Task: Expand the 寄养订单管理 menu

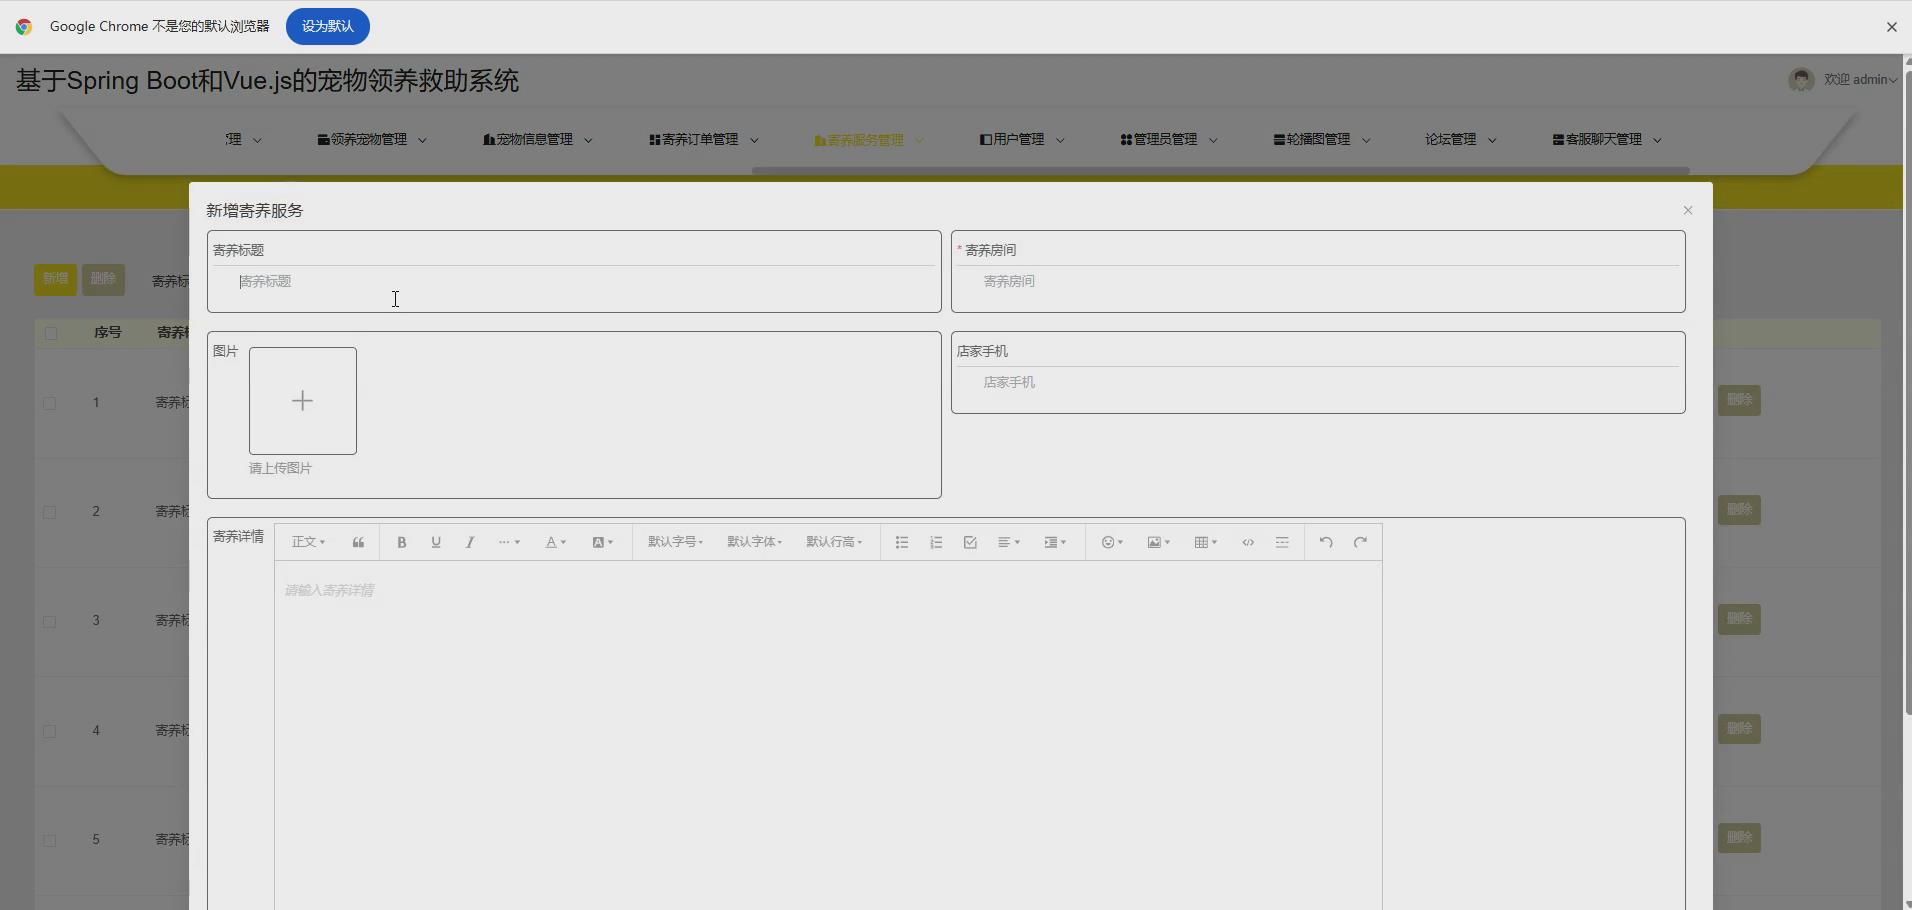Action: [704, 140]
